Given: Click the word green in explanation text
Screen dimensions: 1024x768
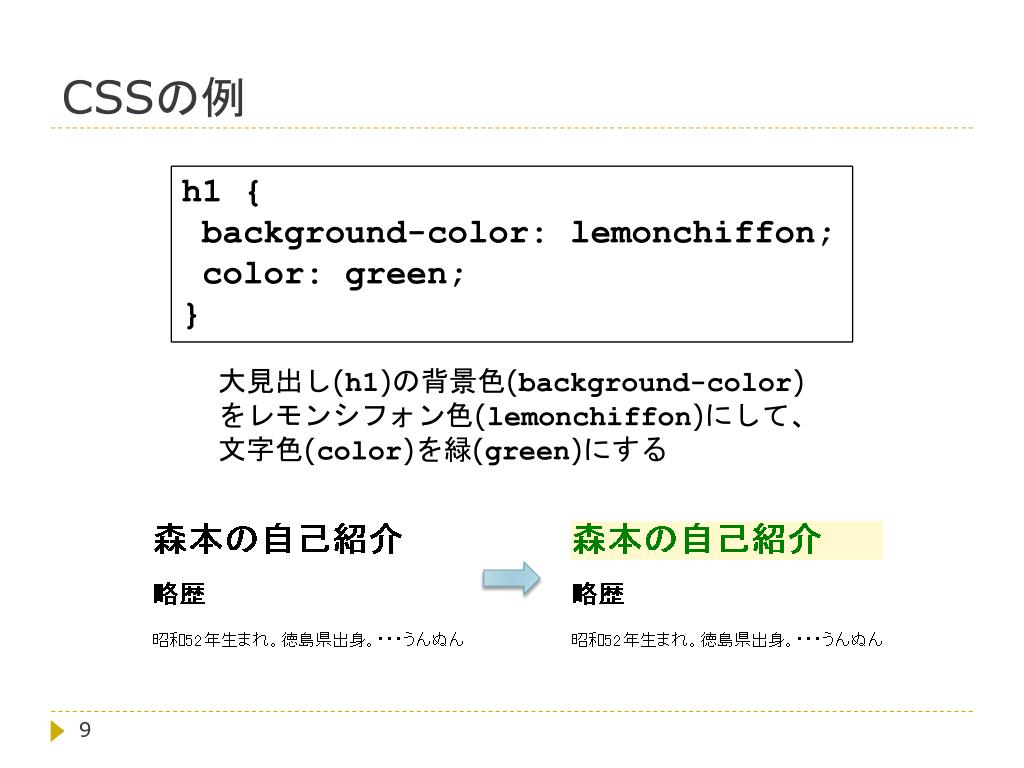Looking at the screenshot, I should click(528, 452).
